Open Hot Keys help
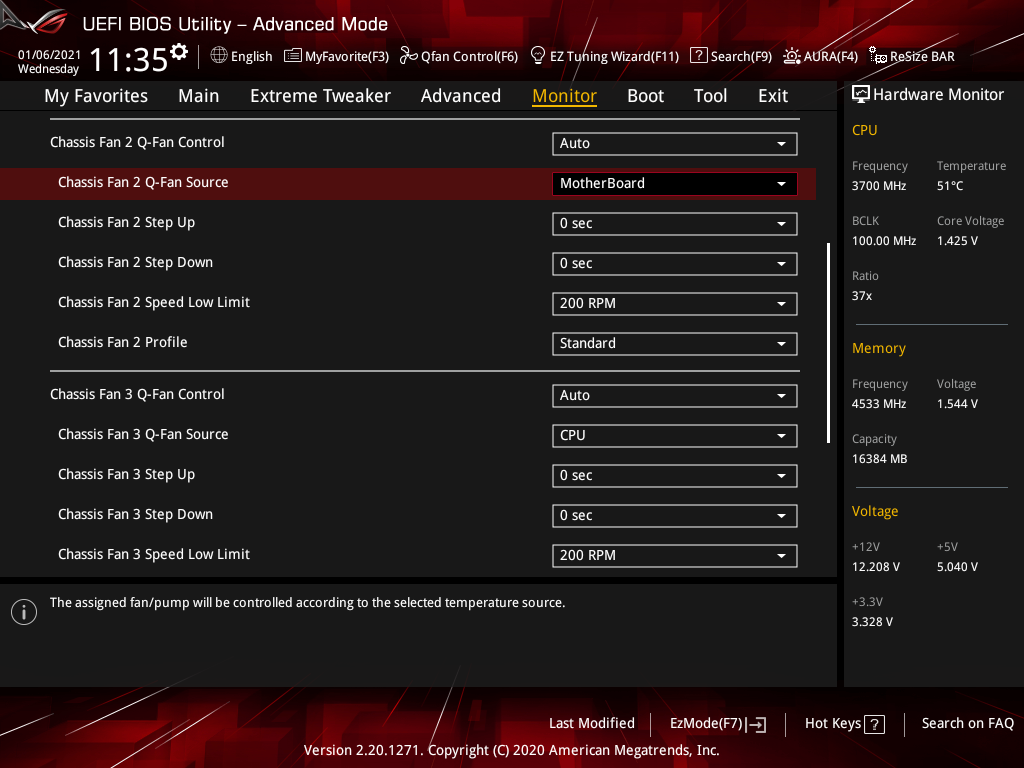This screenshot has width=1024, height=768. click(844, 724)
